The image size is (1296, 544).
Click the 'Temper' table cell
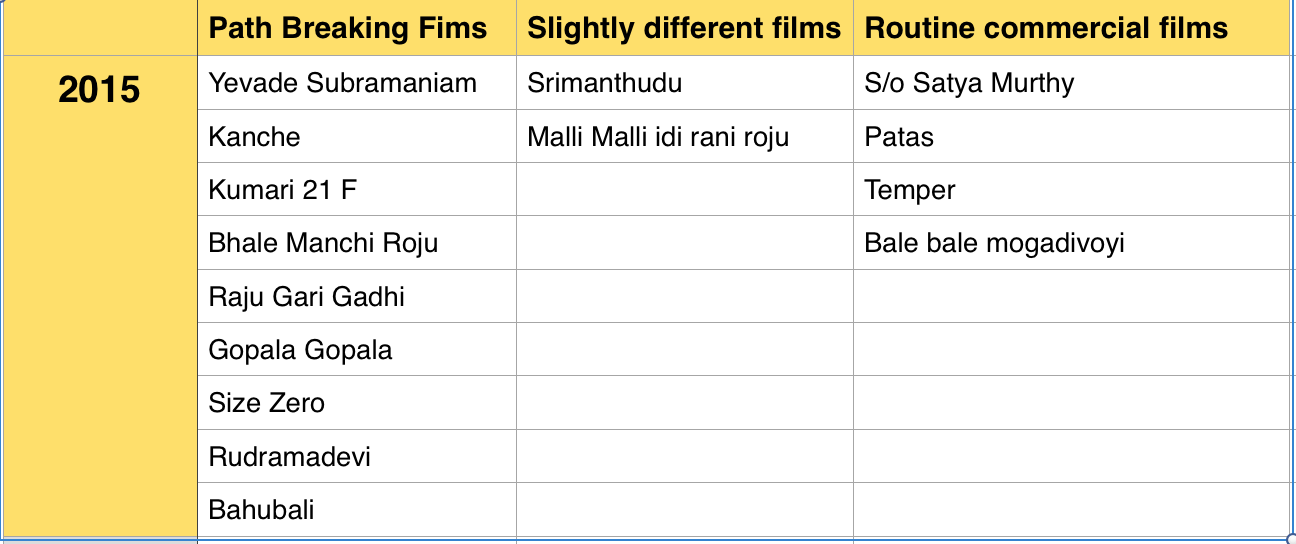910,190
